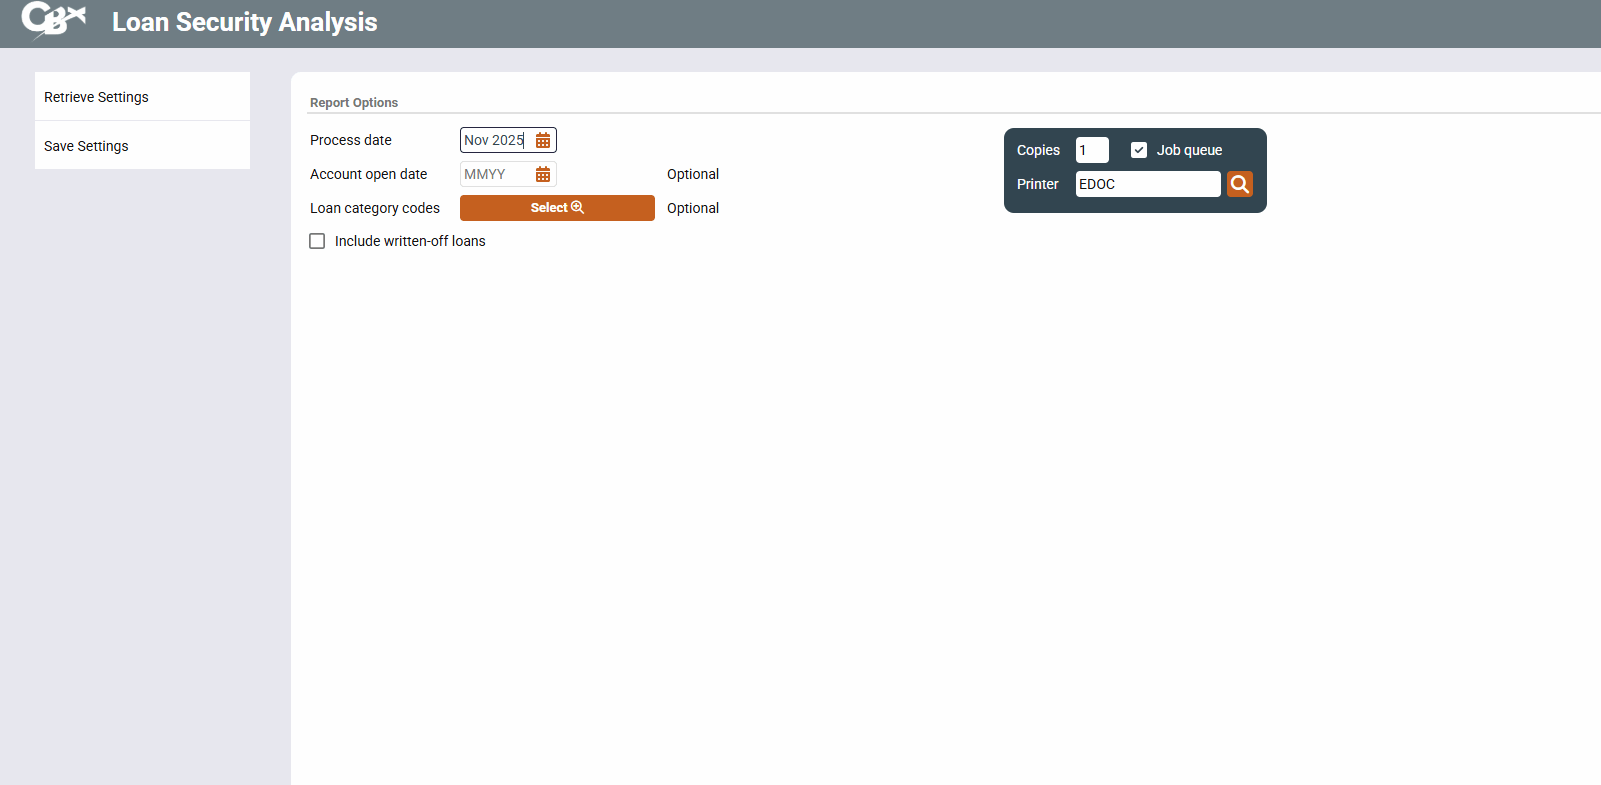Focus the Process date field showing Nov 2025

pyautogui.click(x=494, y=141)
